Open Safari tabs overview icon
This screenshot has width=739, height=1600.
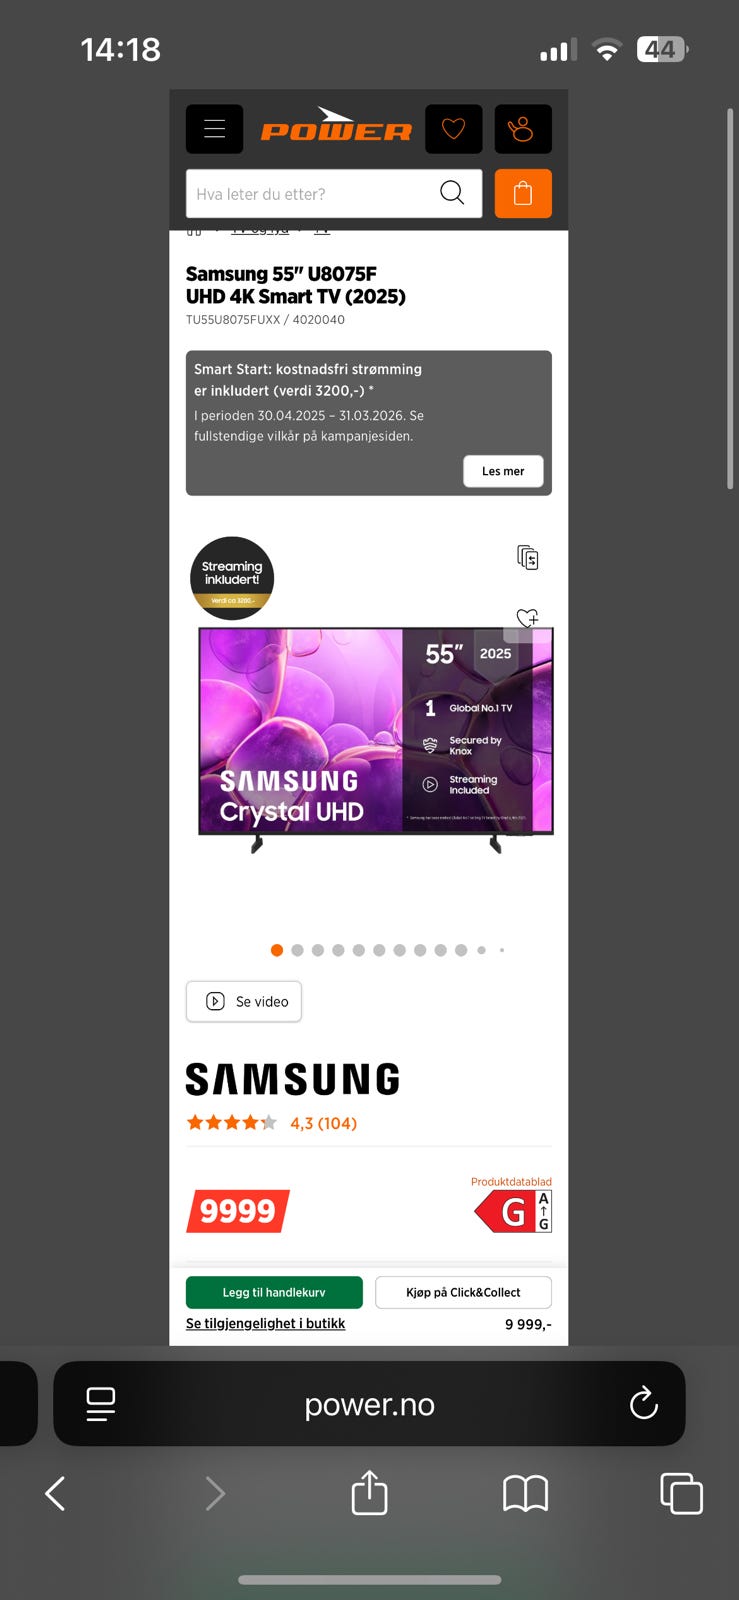(x=681, y=1494)
